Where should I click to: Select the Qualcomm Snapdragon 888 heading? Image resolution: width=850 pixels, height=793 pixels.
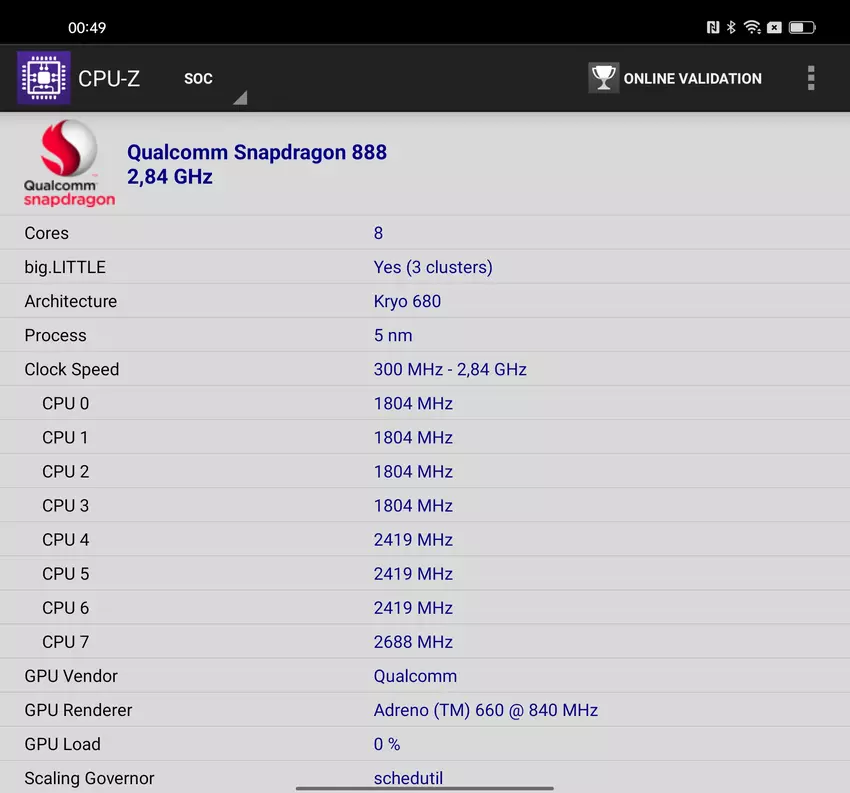(257, 152)
